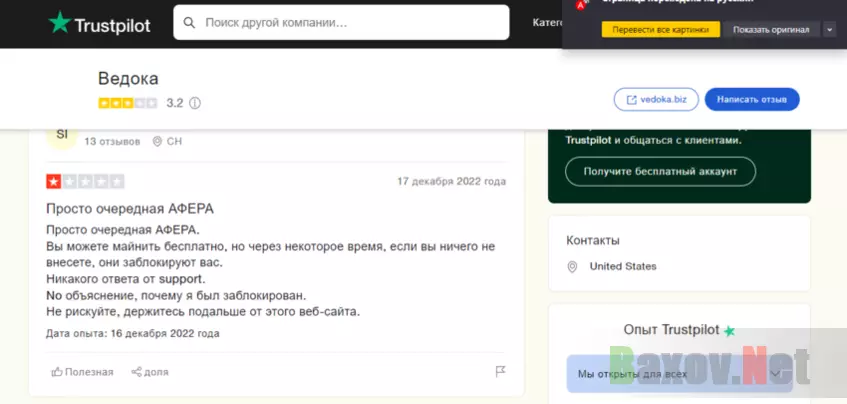Screen dimensions: 847x404
Task: Click the location pin icon beside CH
Action: click(x=157, y=142)
